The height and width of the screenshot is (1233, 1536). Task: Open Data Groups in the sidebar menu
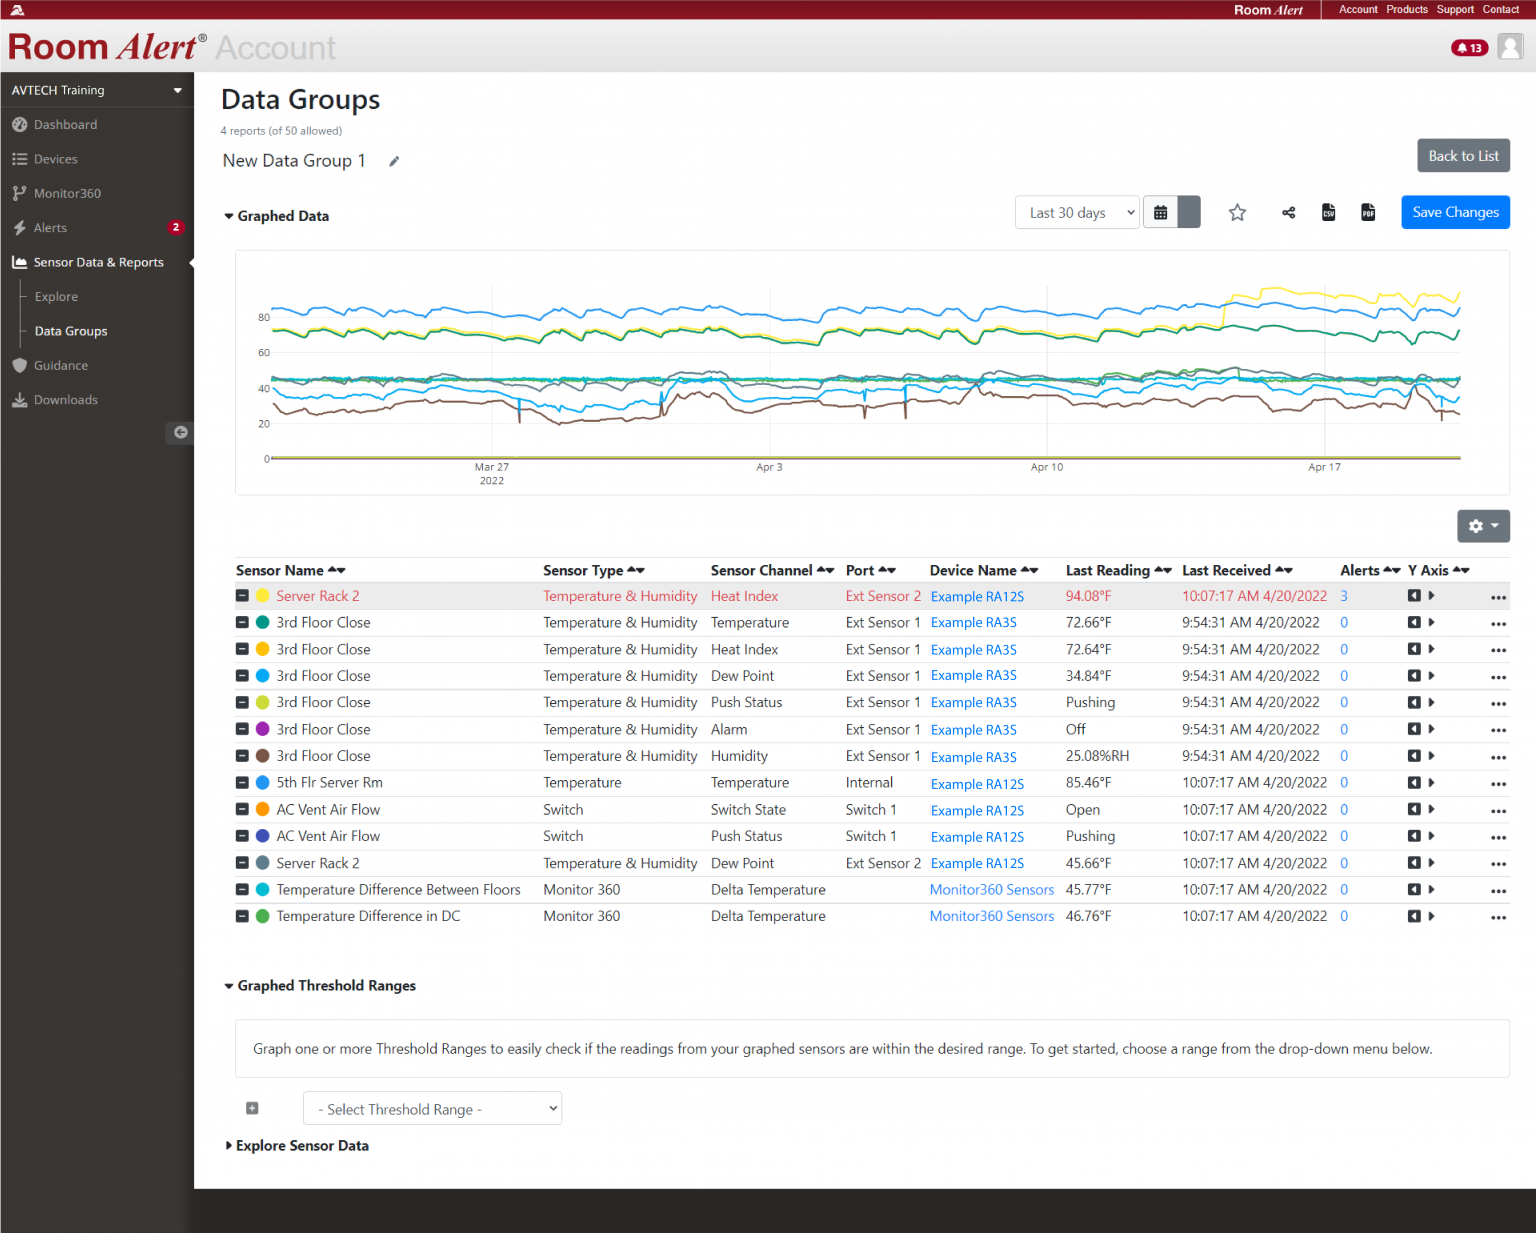pos(70,330)
